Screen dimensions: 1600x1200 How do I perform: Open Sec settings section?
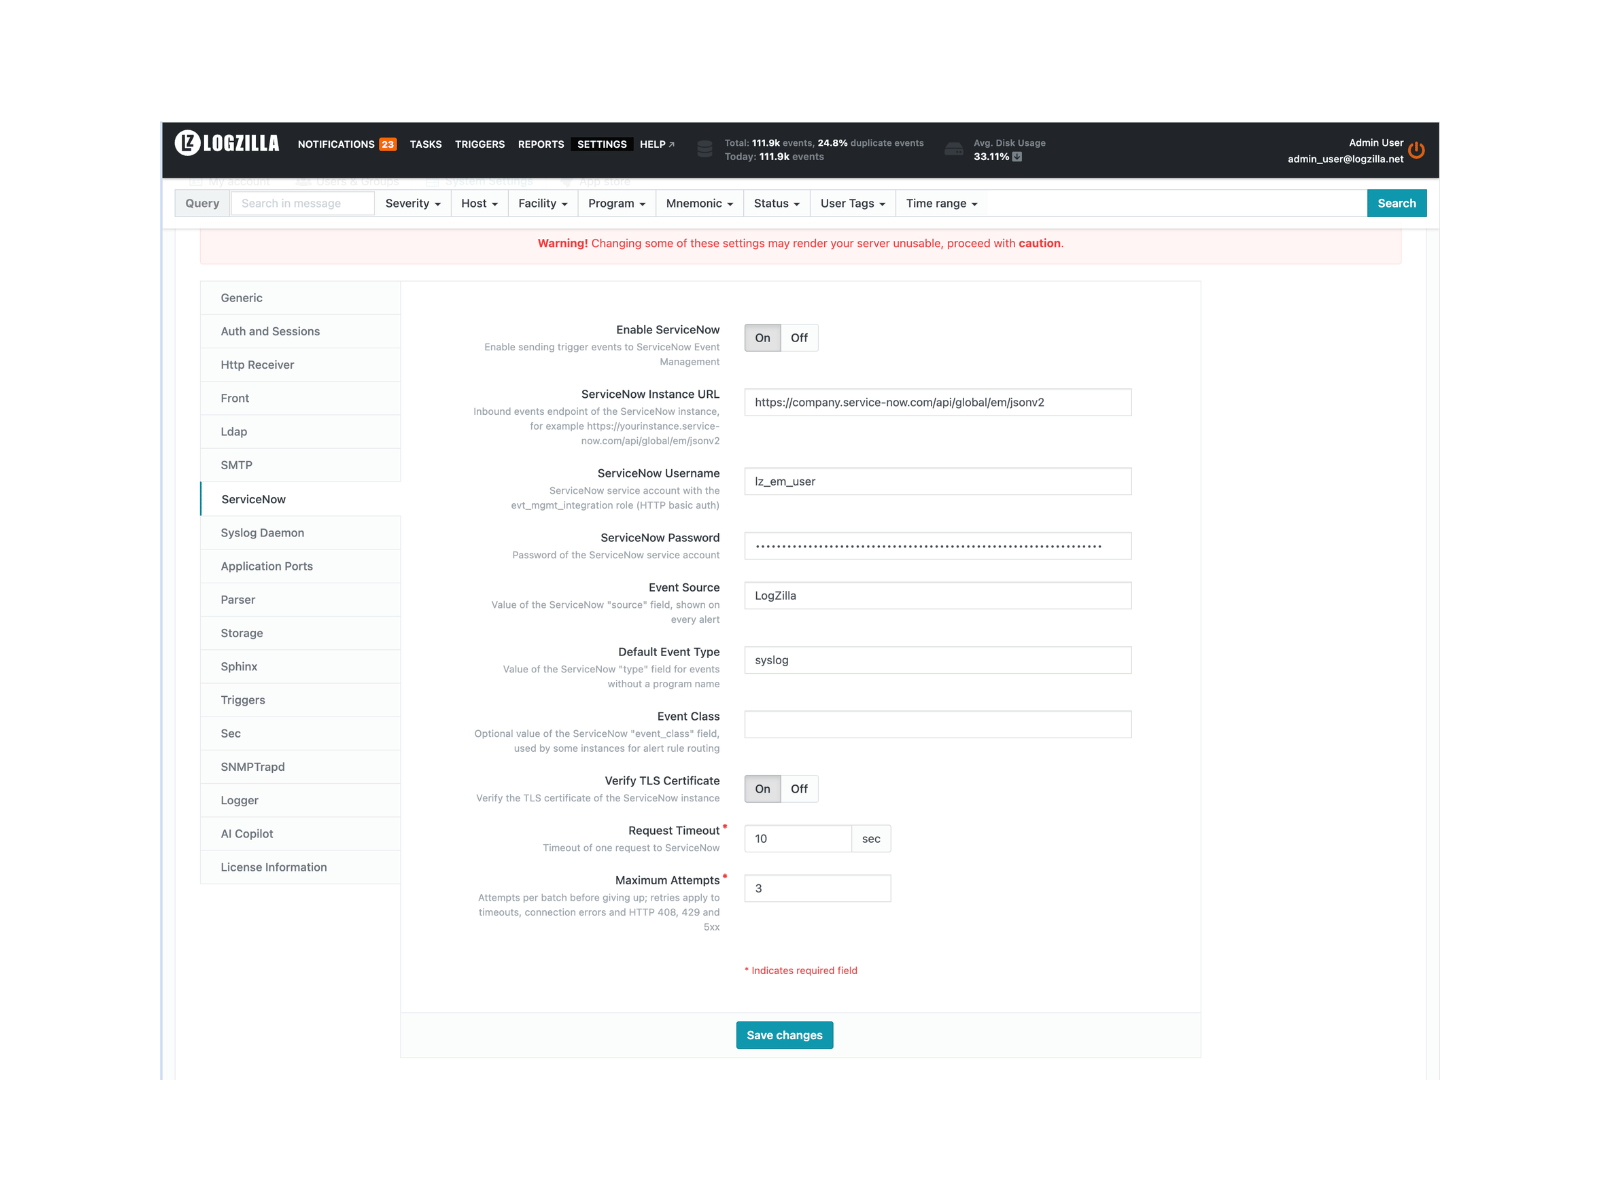301,734
